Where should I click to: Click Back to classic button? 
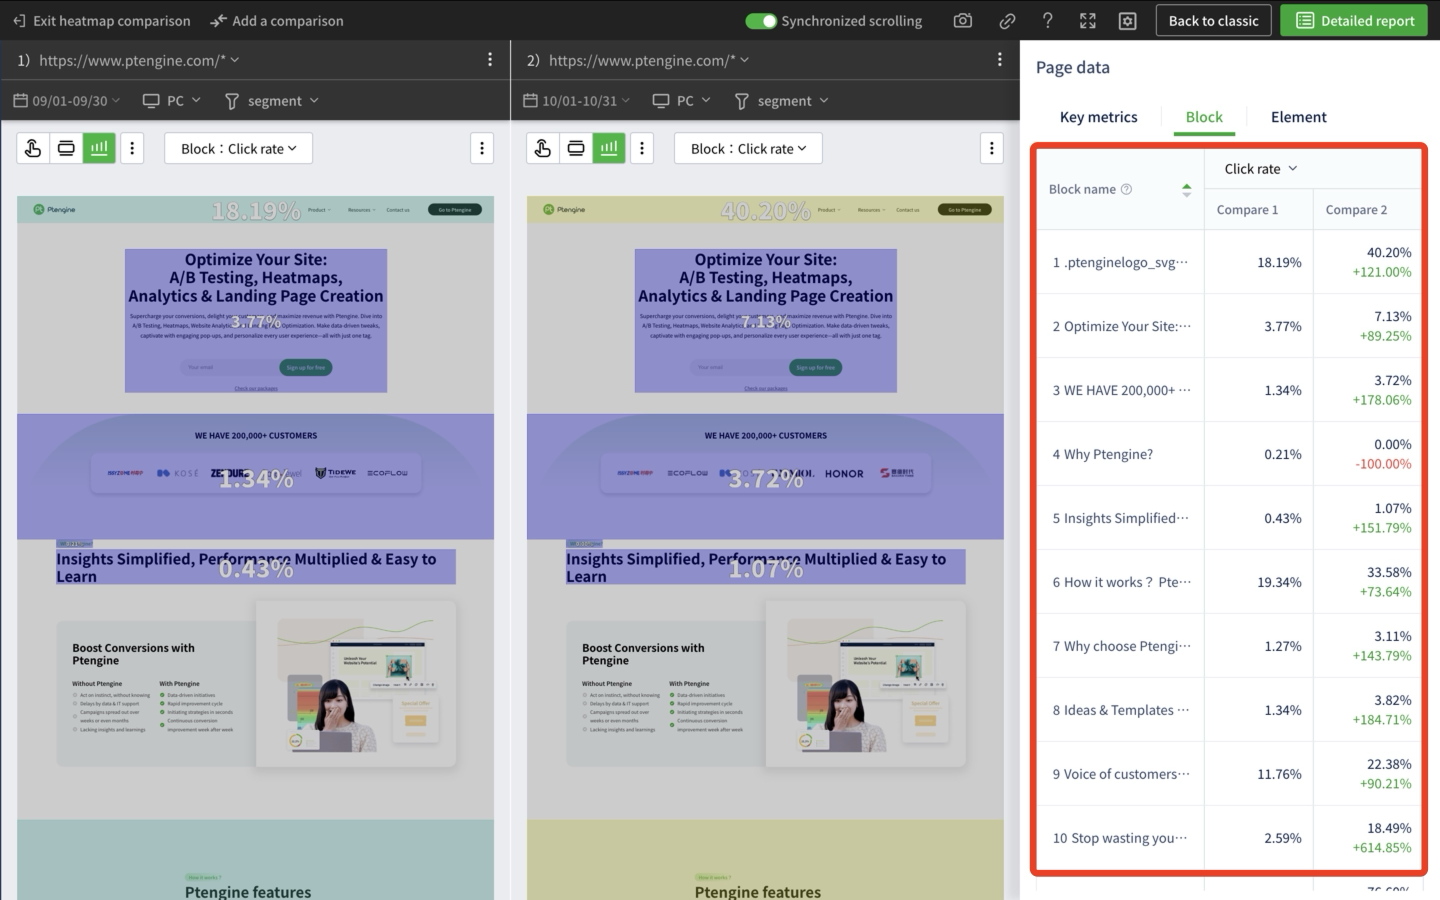coord(1213,20)
